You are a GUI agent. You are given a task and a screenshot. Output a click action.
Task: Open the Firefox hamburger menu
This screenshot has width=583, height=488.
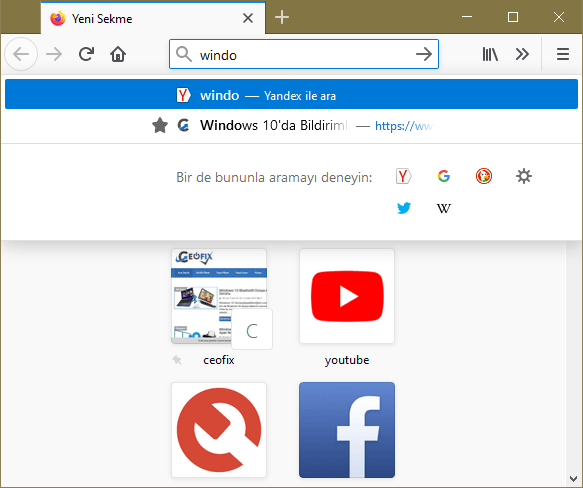pyautogui.click(x=563, y=54)
